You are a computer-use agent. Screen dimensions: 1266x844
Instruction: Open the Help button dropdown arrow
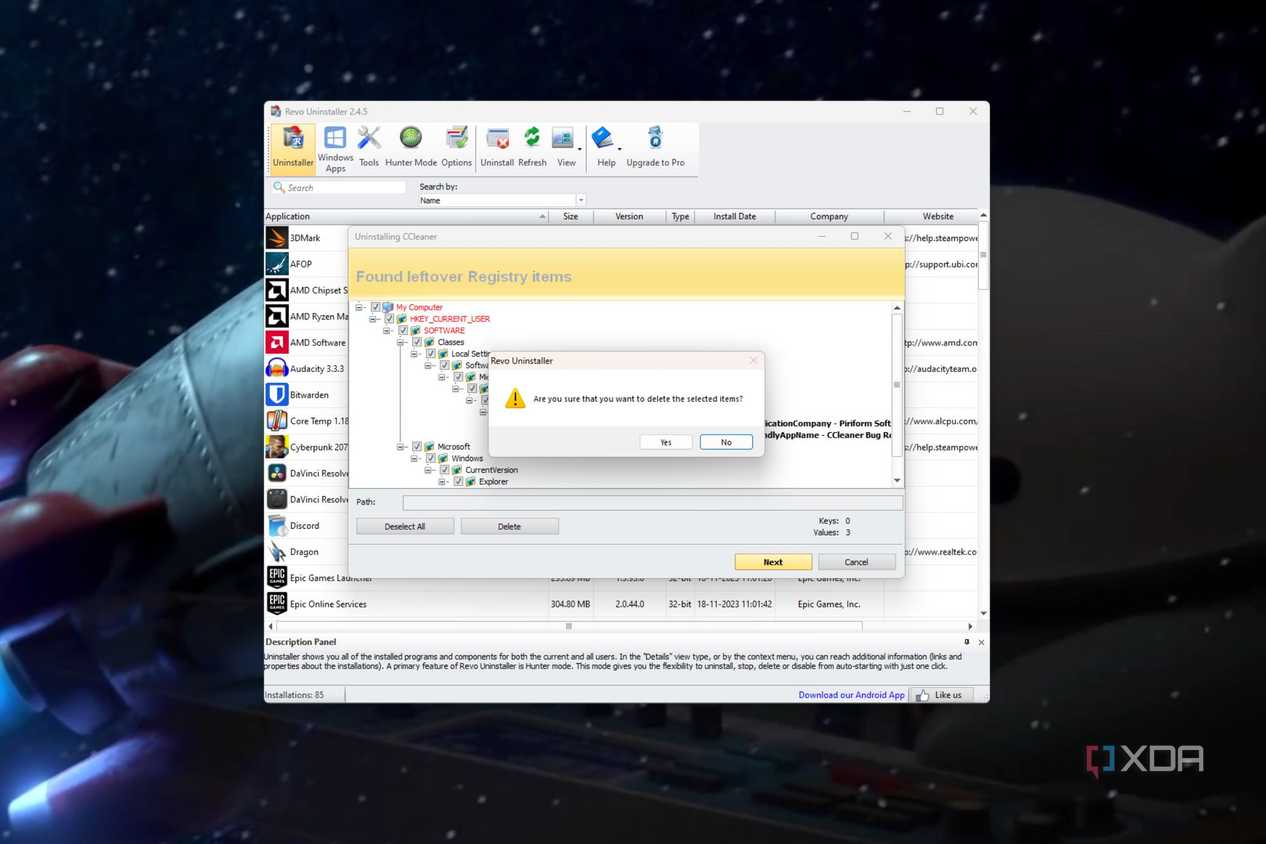[x=620, y=150]
